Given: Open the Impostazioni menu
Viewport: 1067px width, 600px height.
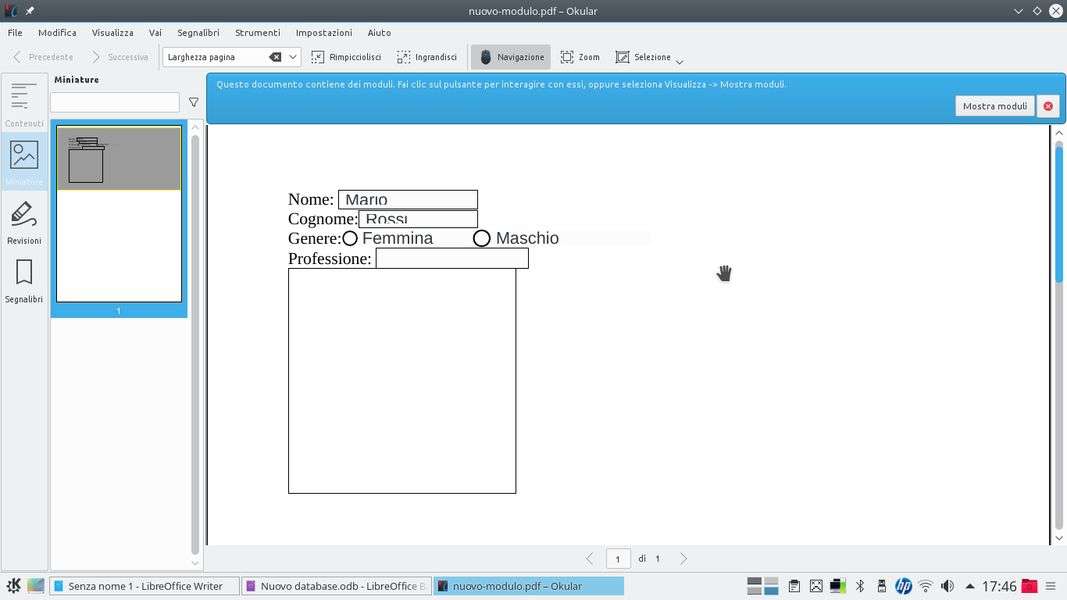Looking at the screenshot, I should point(323,33).
